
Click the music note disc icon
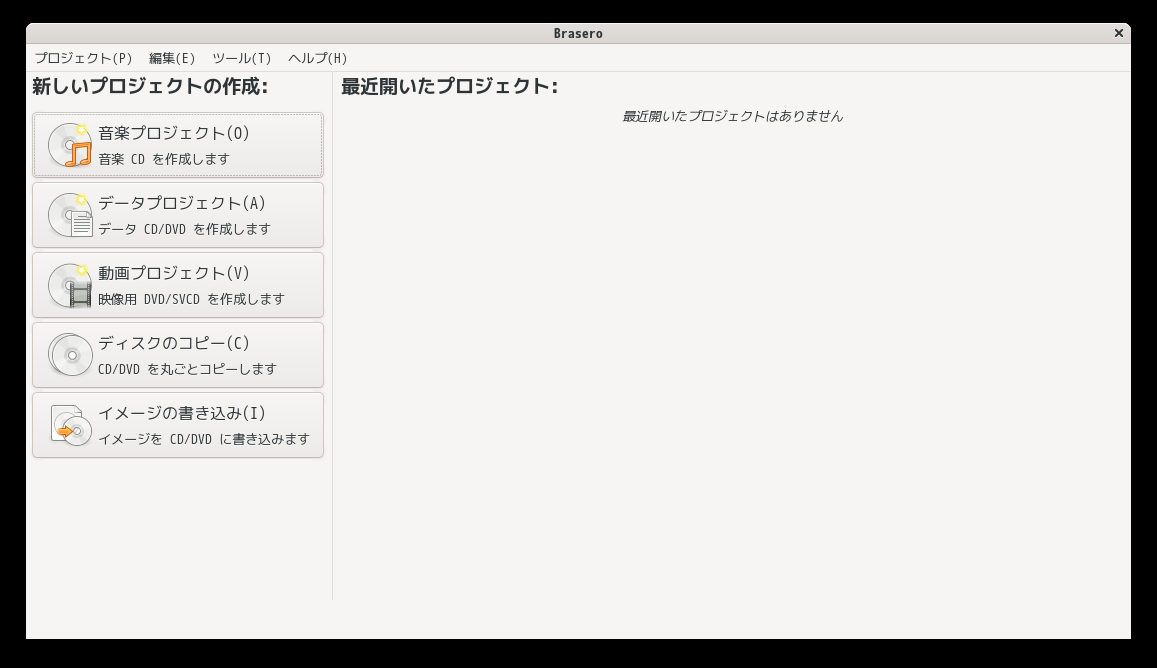pyautogui.click(x=70, y=145)
